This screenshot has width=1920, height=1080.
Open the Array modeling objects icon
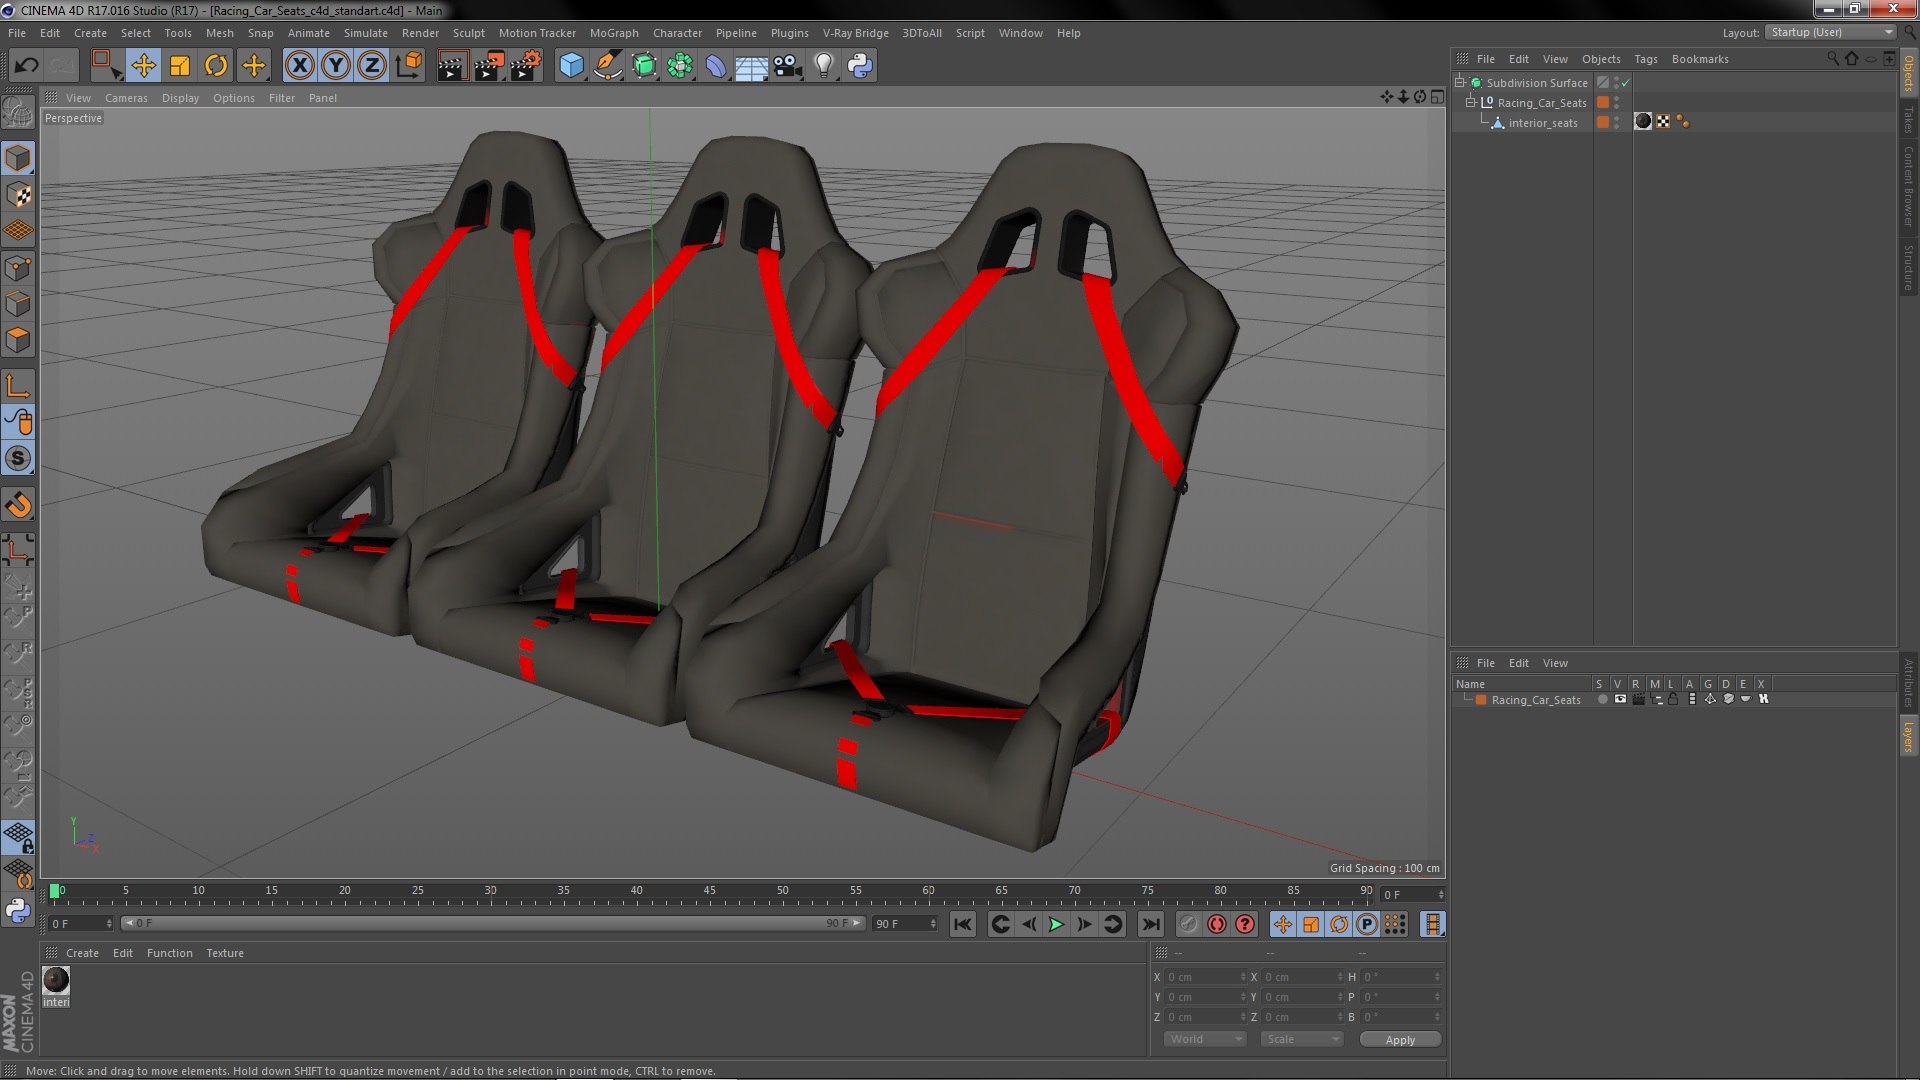tap(680, 66)
